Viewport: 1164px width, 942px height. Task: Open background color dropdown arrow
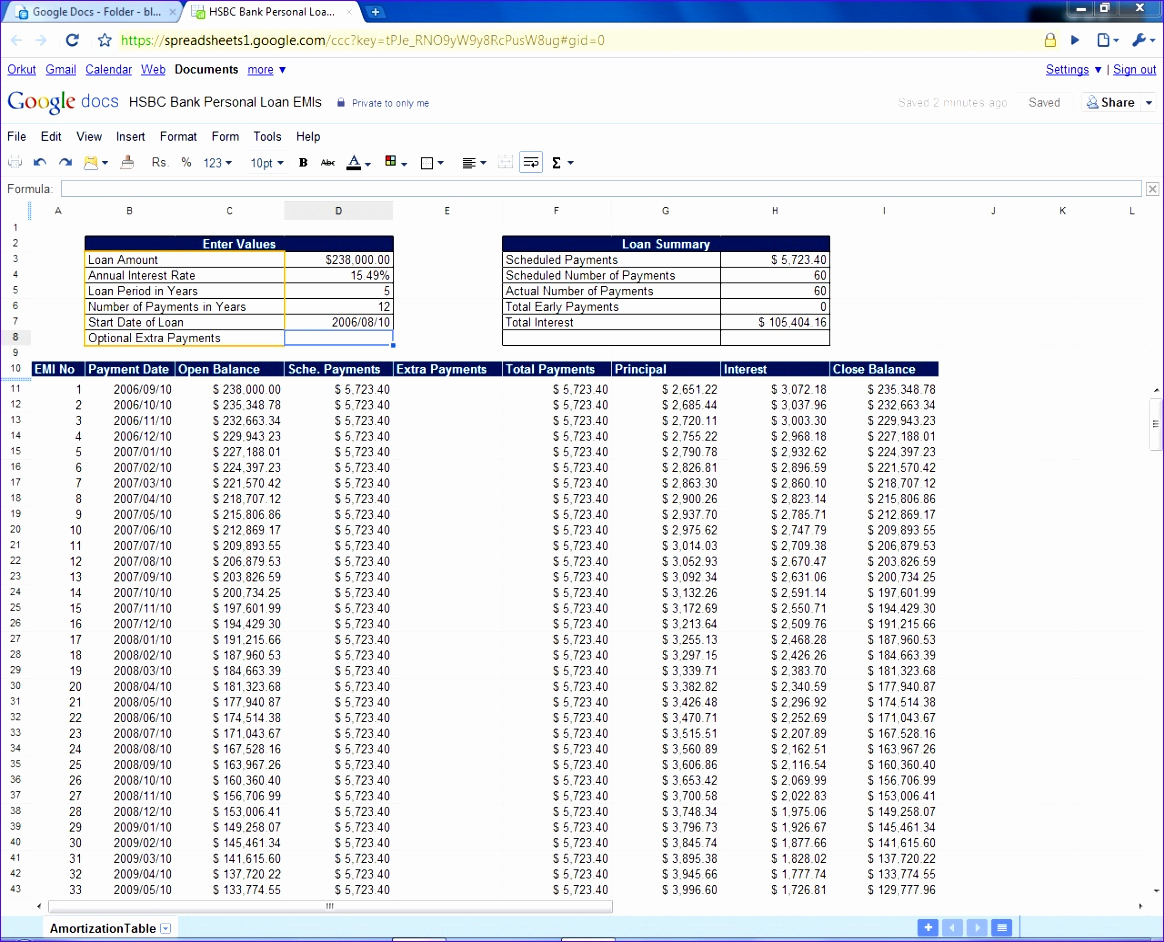[405, 164]
